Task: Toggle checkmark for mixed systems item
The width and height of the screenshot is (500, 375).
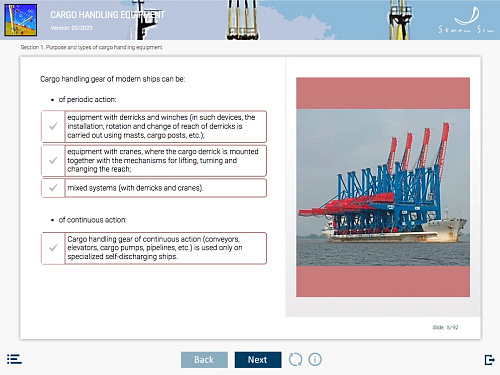Action: click(53, 188)
